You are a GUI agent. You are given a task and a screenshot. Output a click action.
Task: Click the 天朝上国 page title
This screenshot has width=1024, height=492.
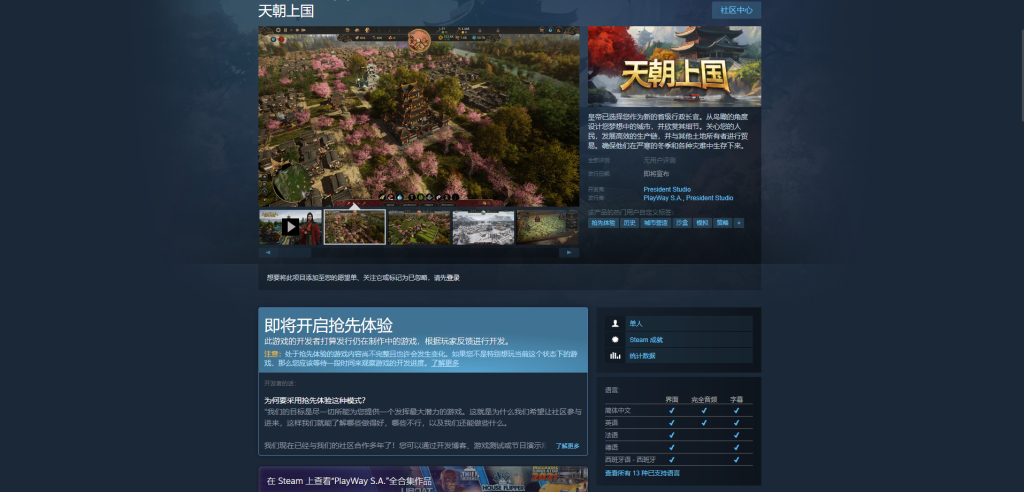[x=286, y=11]
